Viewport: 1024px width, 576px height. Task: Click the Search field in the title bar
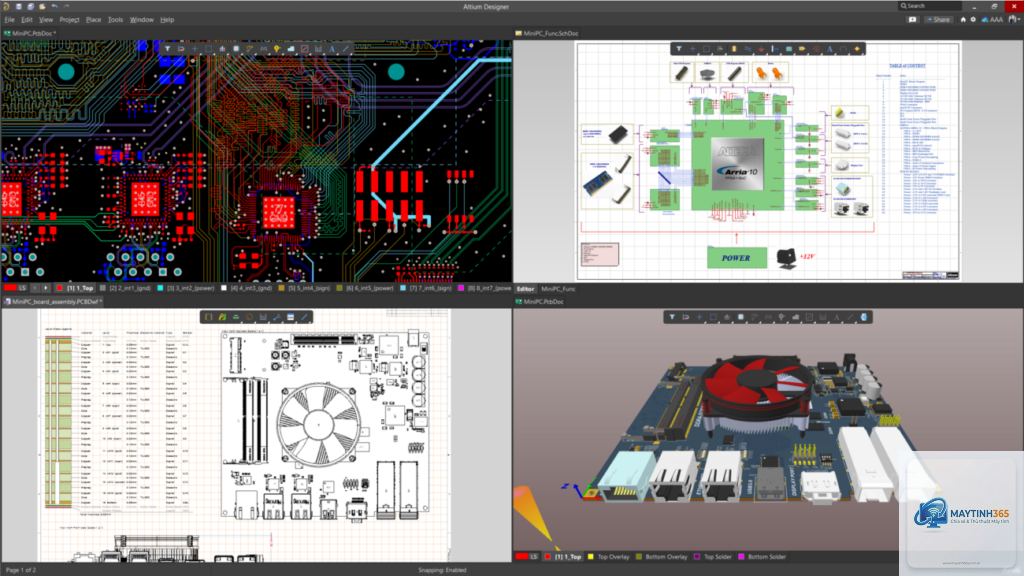click(x=930, y=6)
